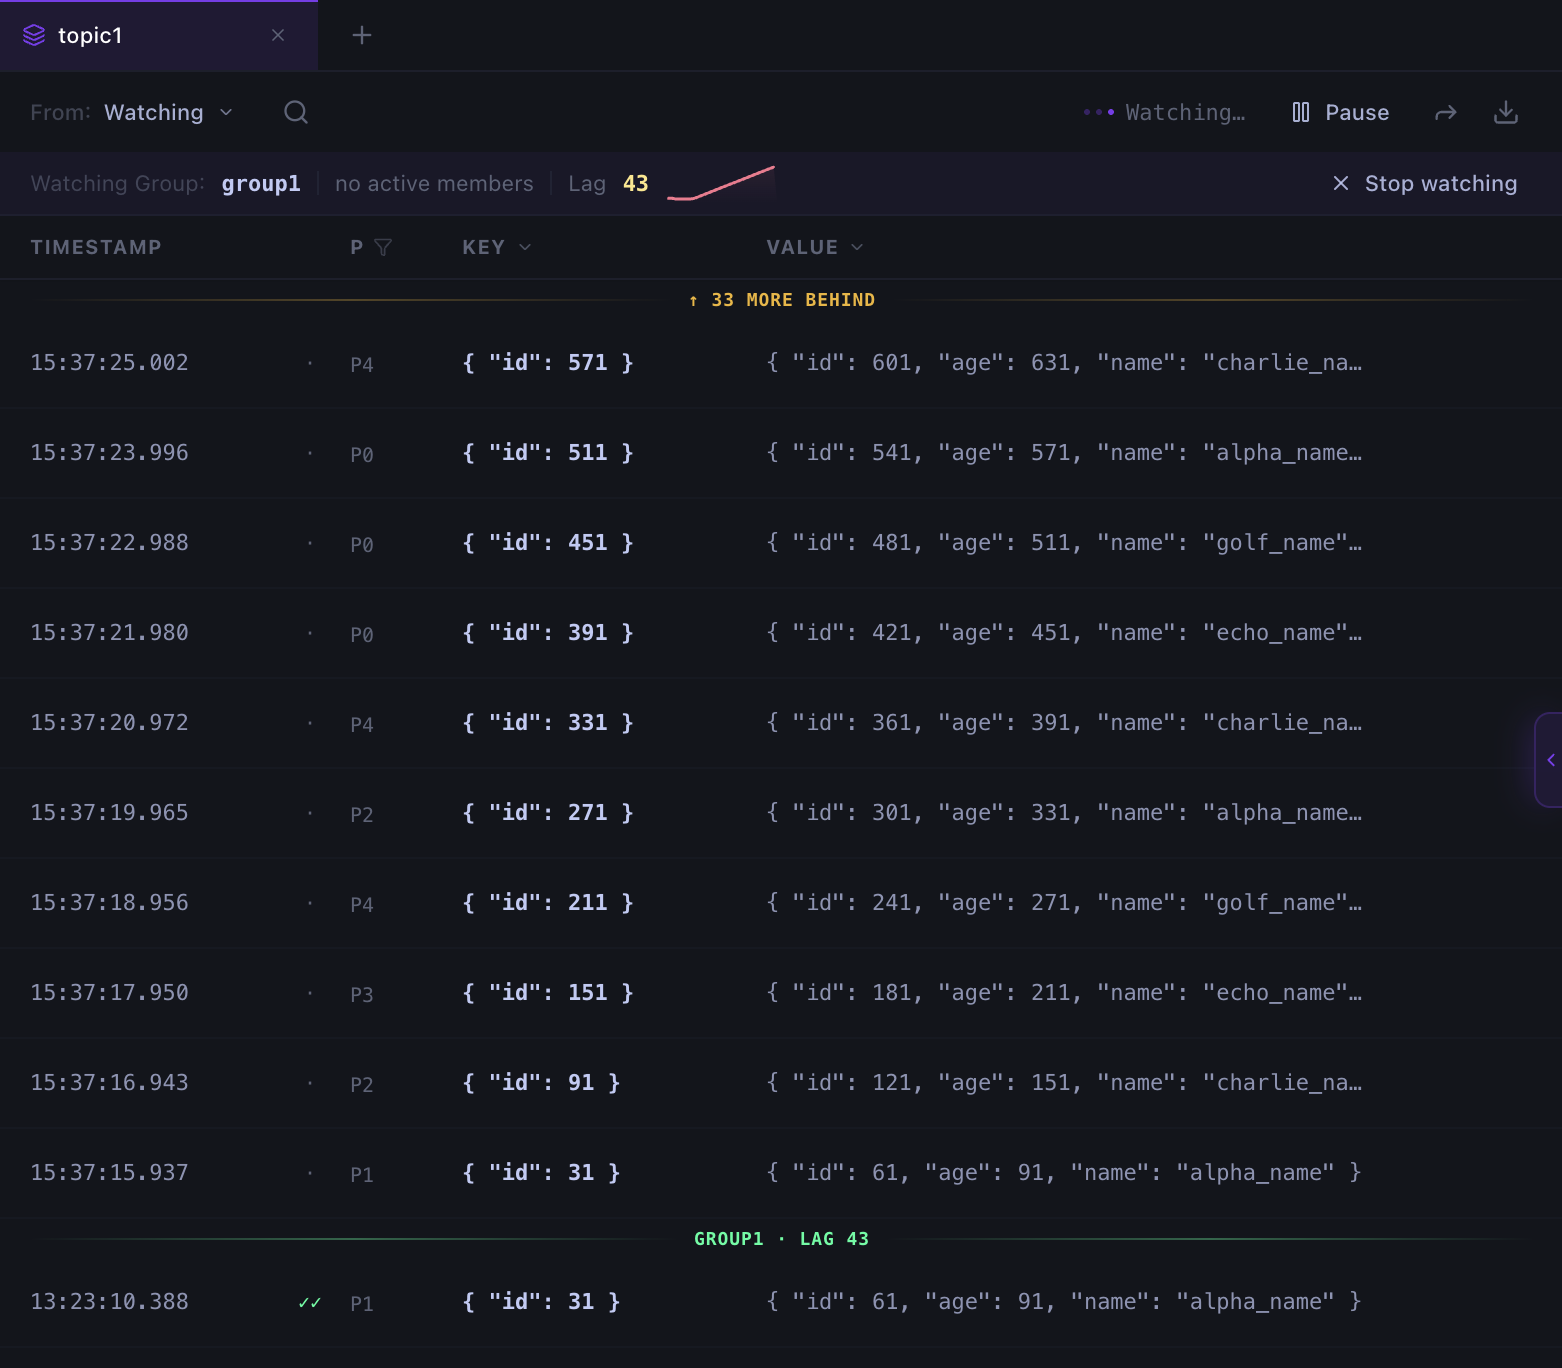Select the topic1 tab
This screenshot has height=1368, width=1562.
[159, 35]
